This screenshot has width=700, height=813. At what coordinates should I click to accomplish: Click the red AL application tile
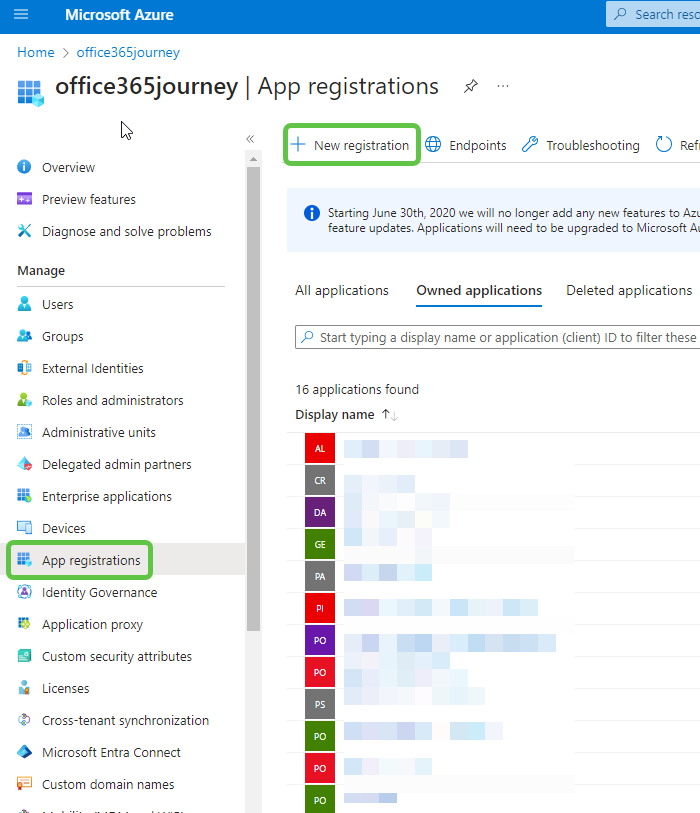coord(318,448)
